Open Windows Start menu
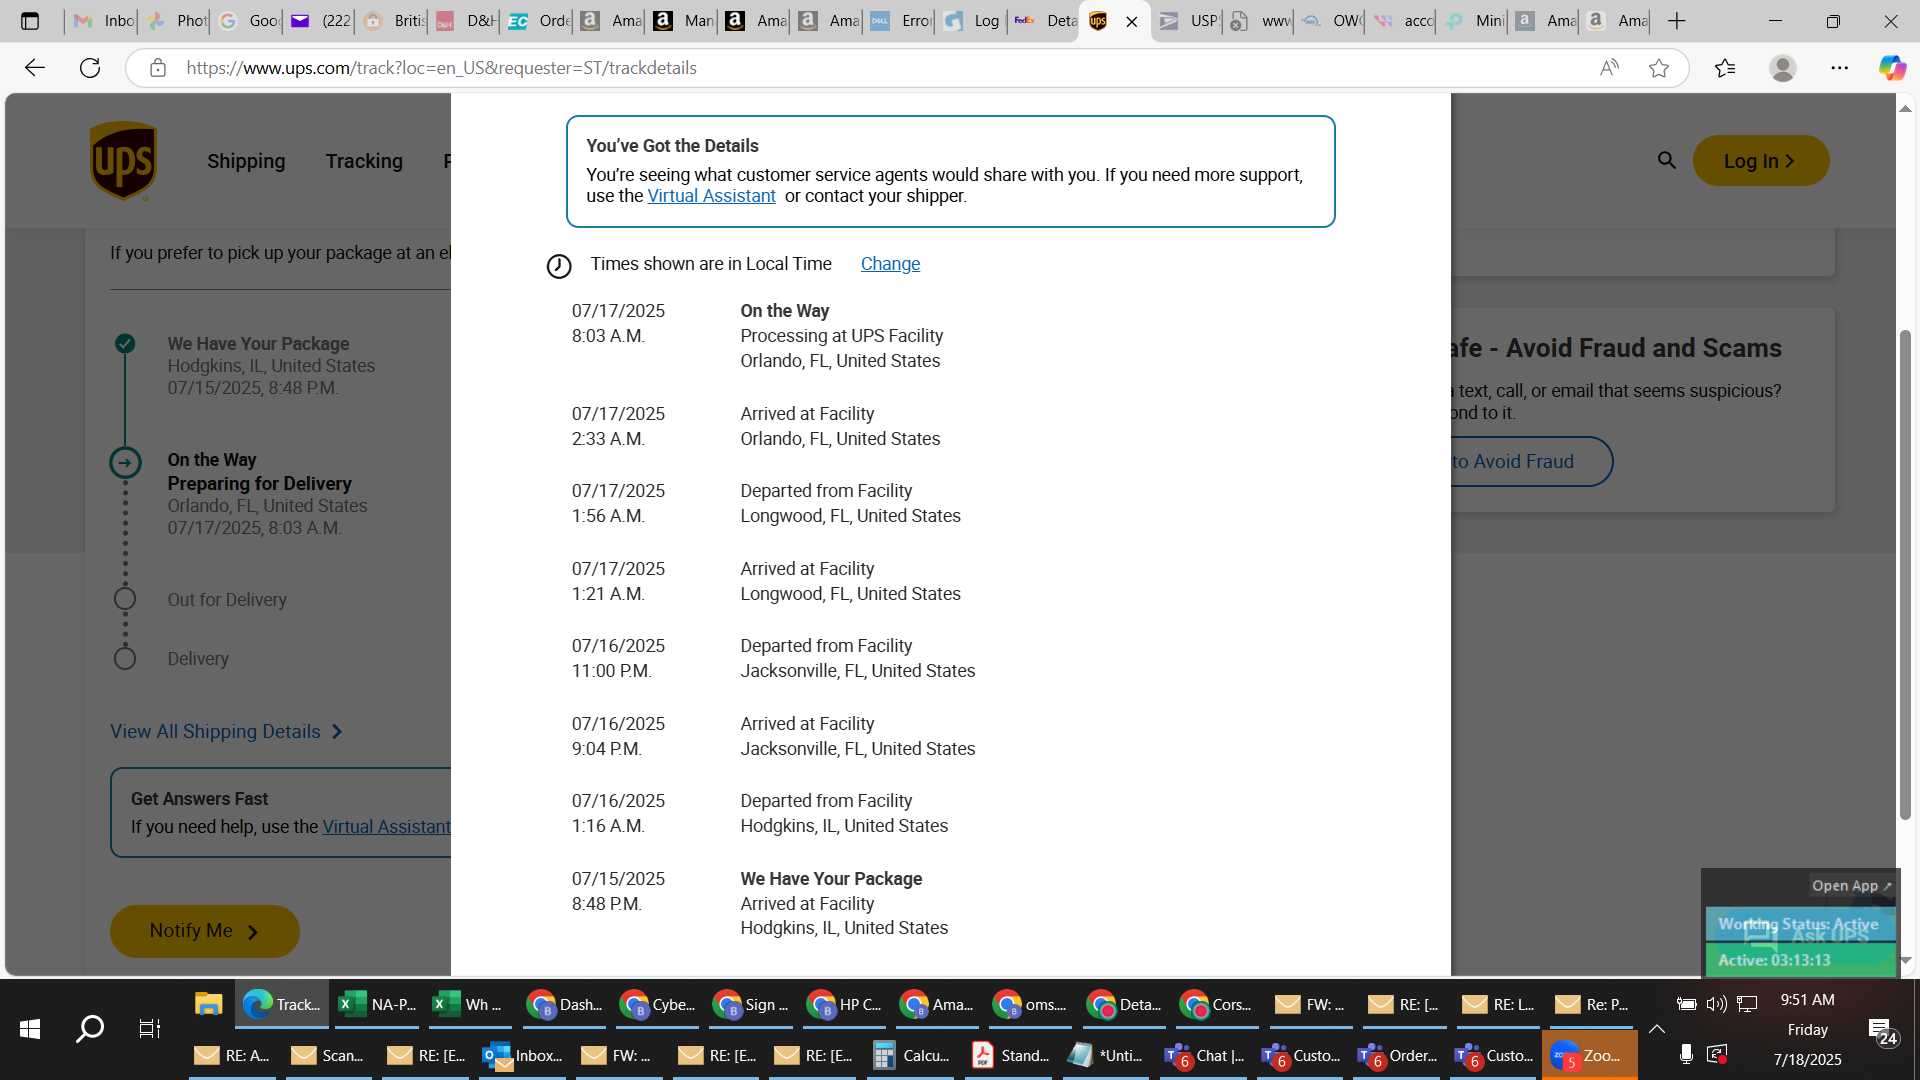This screenshot has height=1080, width=1920. (x=30, y=1029)
